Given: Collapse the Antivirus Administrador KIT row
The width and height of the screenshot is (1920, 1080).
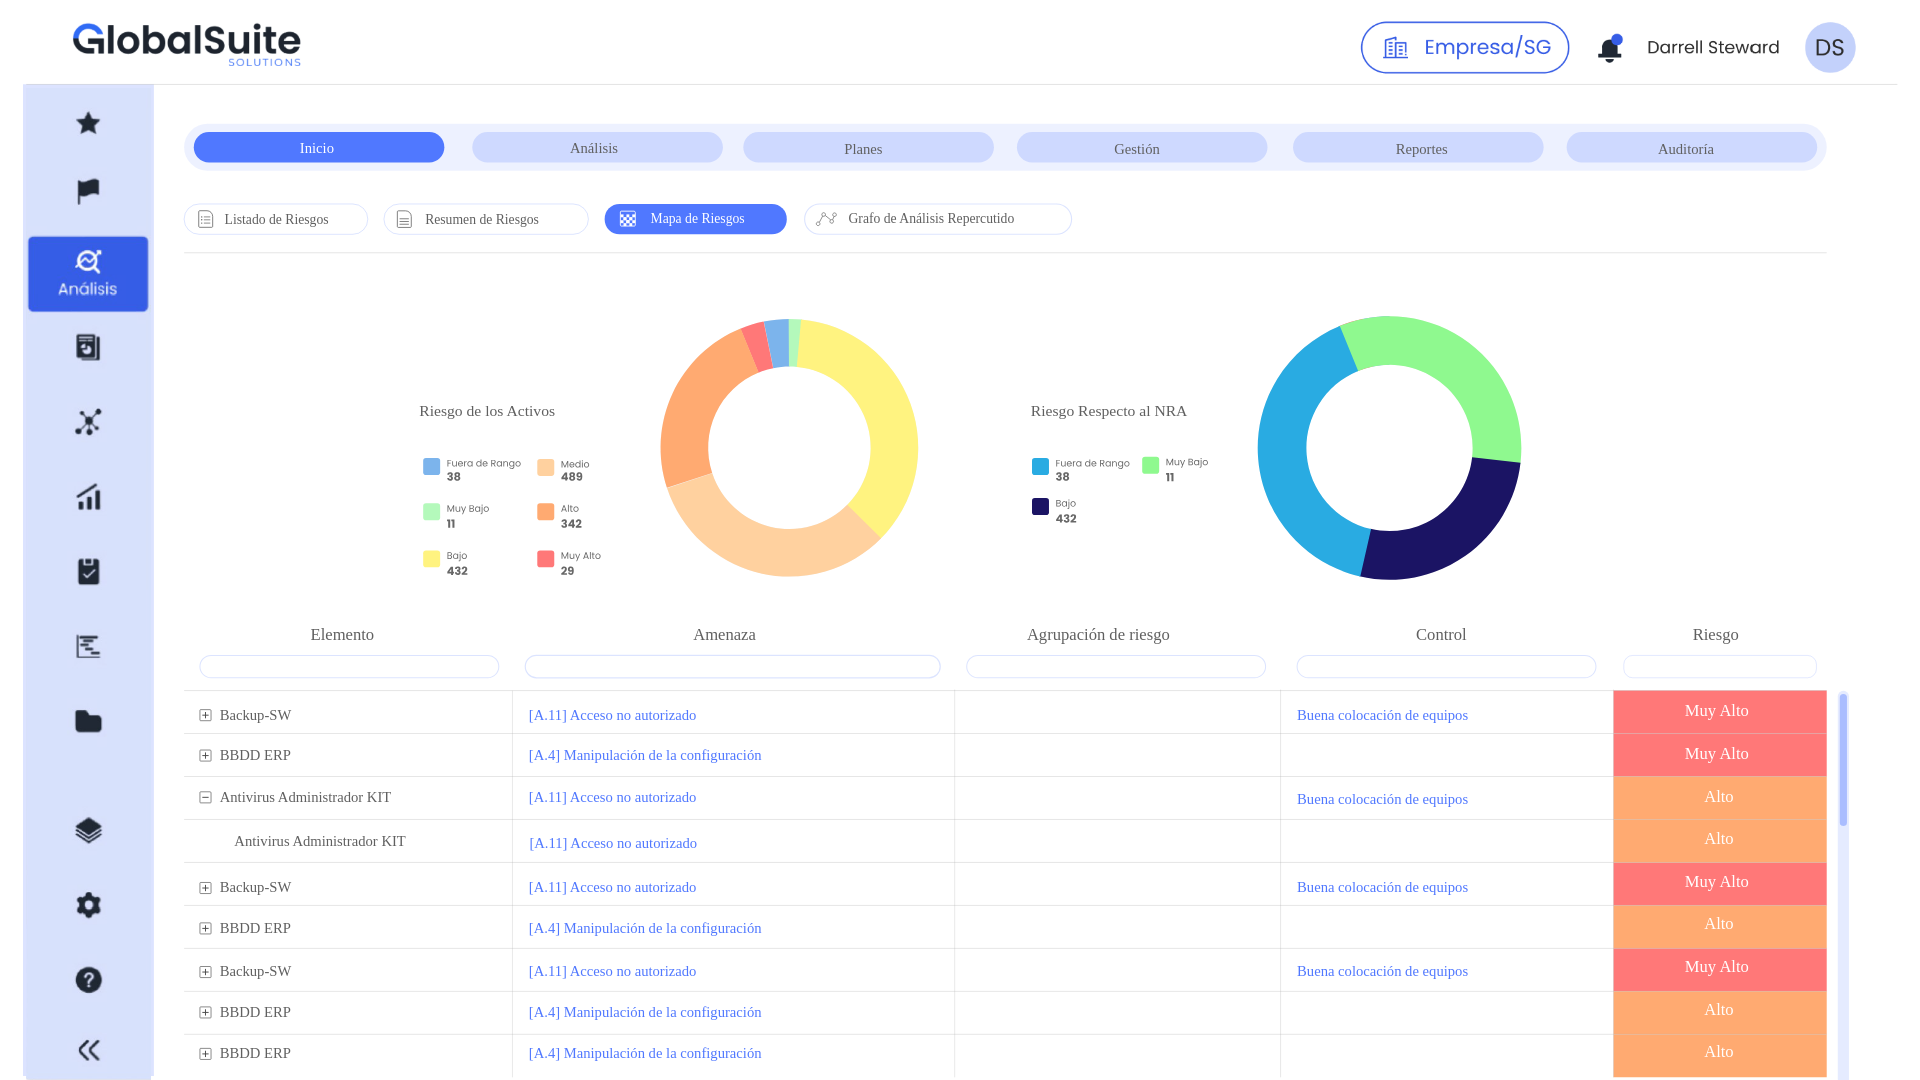Looking at the screenshot, I should 205,797.
